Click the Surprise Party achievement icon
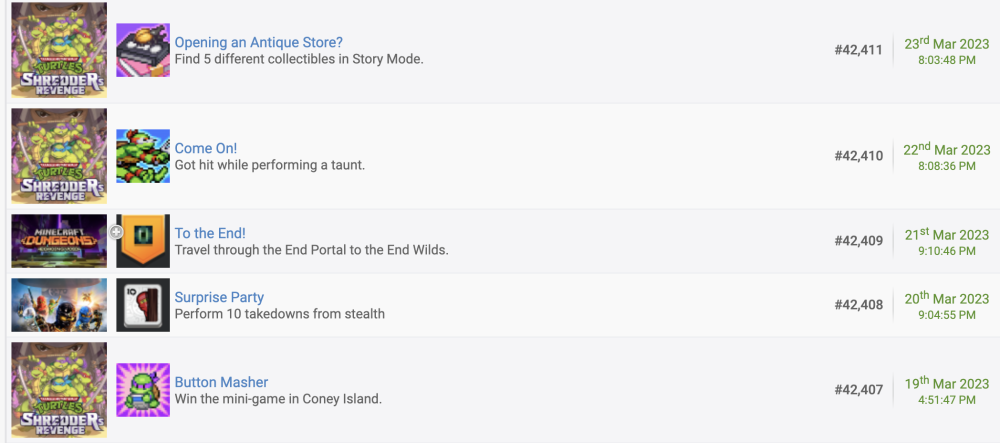The image size is (1000, 443). point(143,305)
